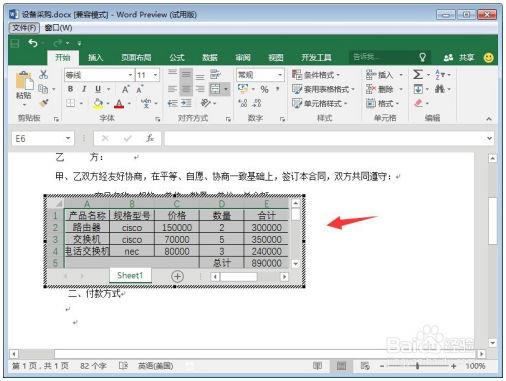
Task: Toggle merge and center cells
Action: click(x=215, y=89)
